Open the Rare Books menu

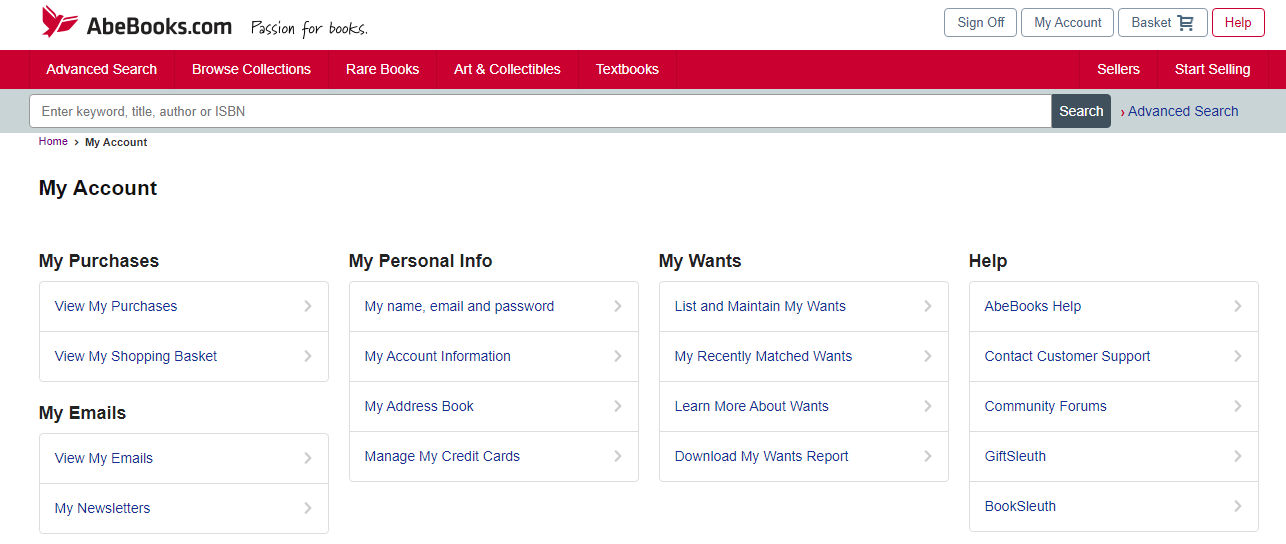[382, 69]
